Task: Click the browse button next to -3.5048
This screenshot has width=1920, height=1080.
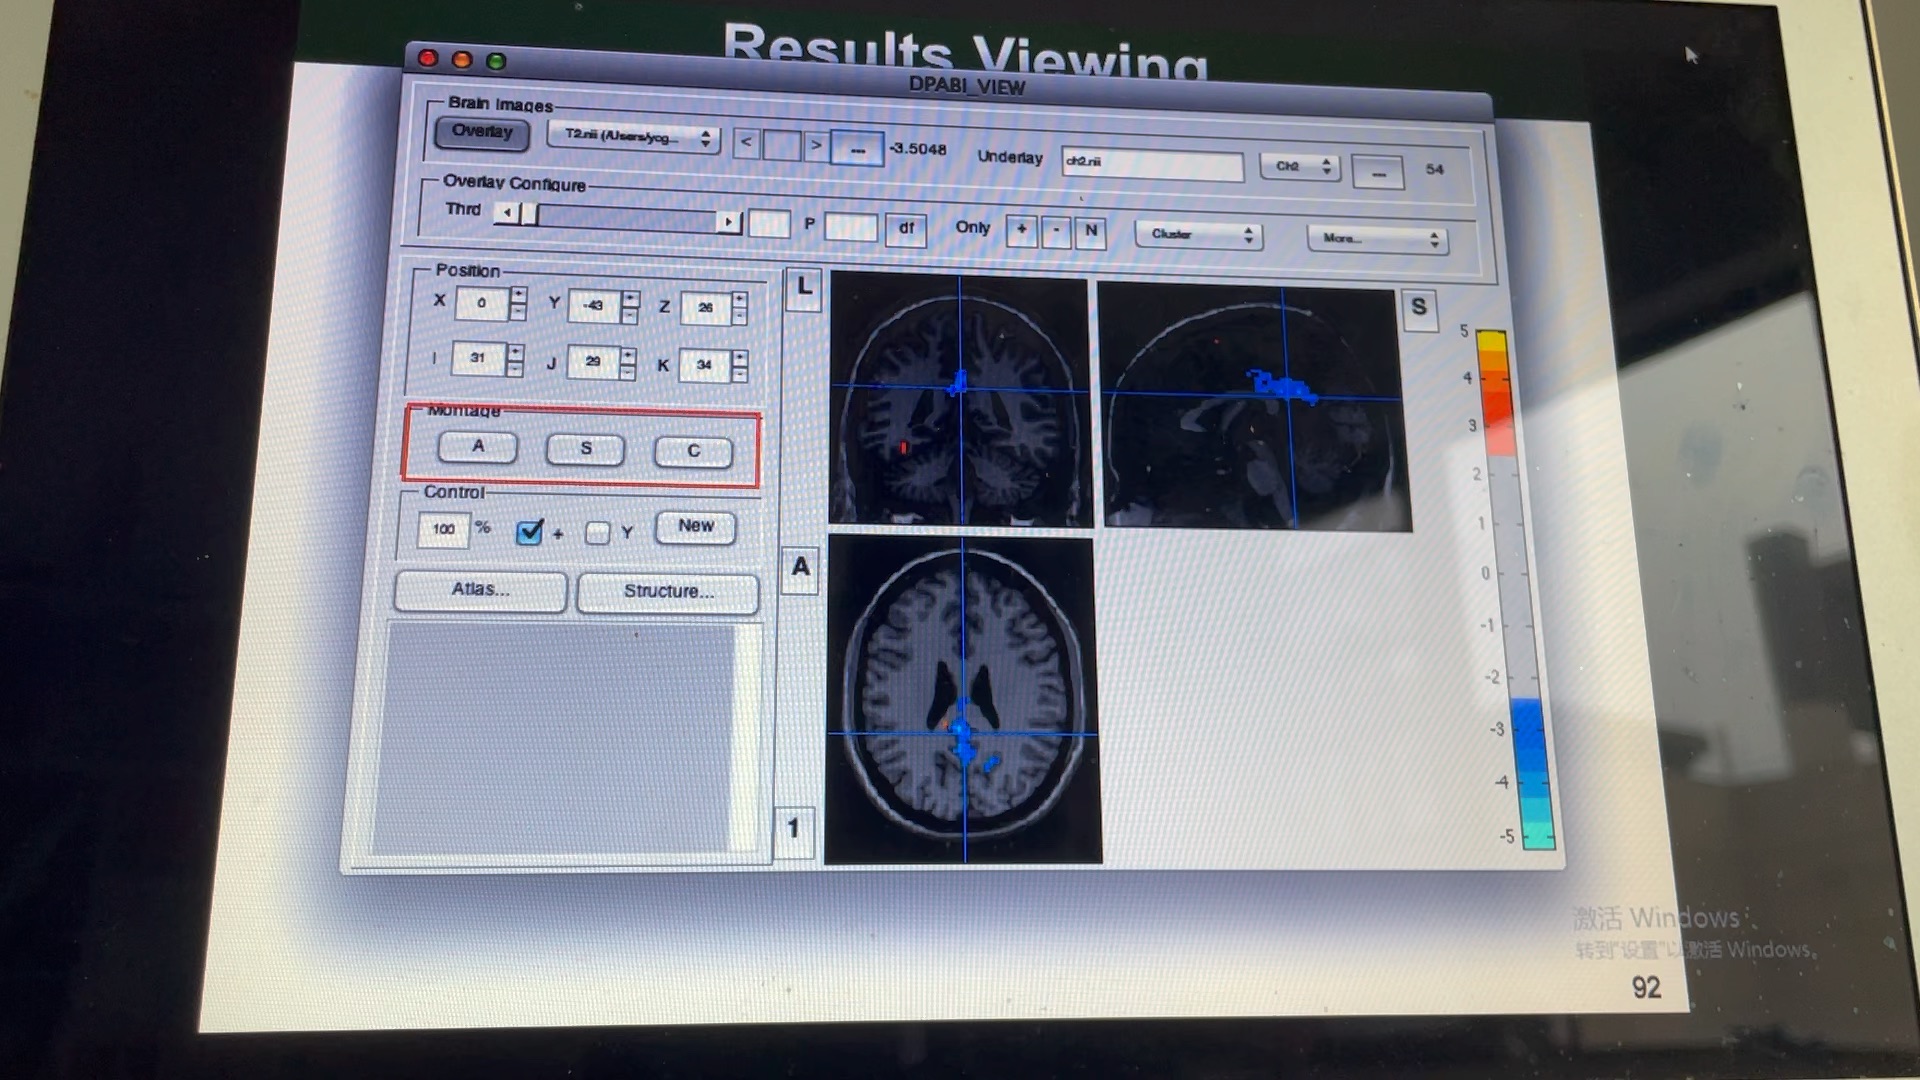Action: pos(858,150)
